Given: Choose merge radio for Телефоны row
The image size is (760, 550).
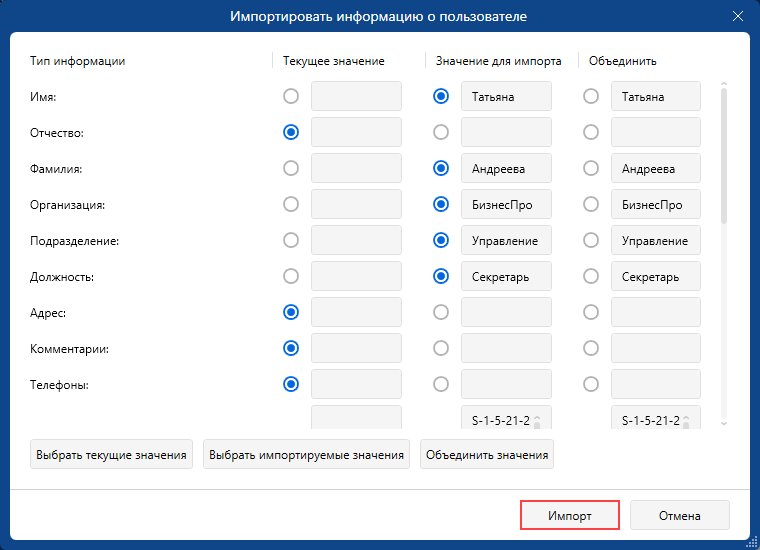Looking at the screenshot, I should pyautogui.click(x=591, y=384).
